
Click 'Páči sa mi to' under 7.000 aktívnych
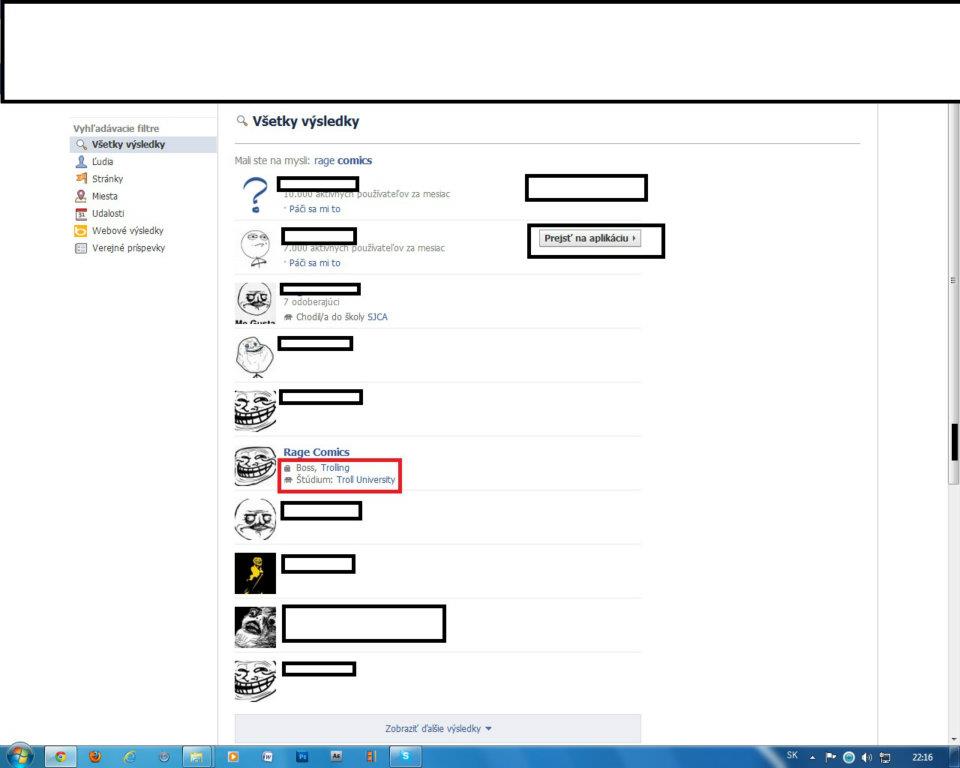pyautogui.click(x=314, y=263)
